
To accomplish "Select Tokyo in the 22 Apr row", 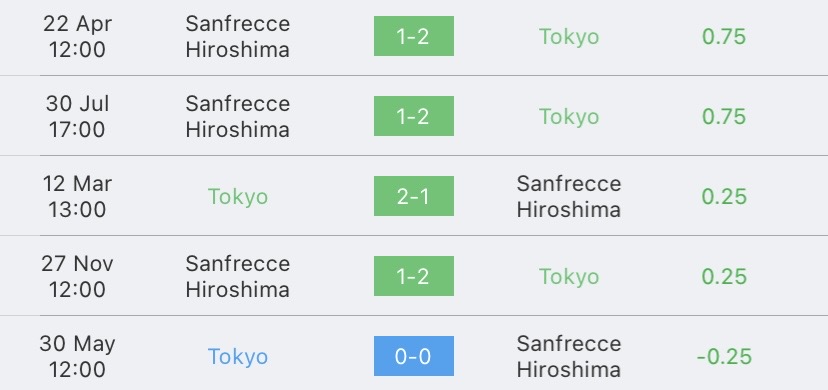I will coord(569,37).
